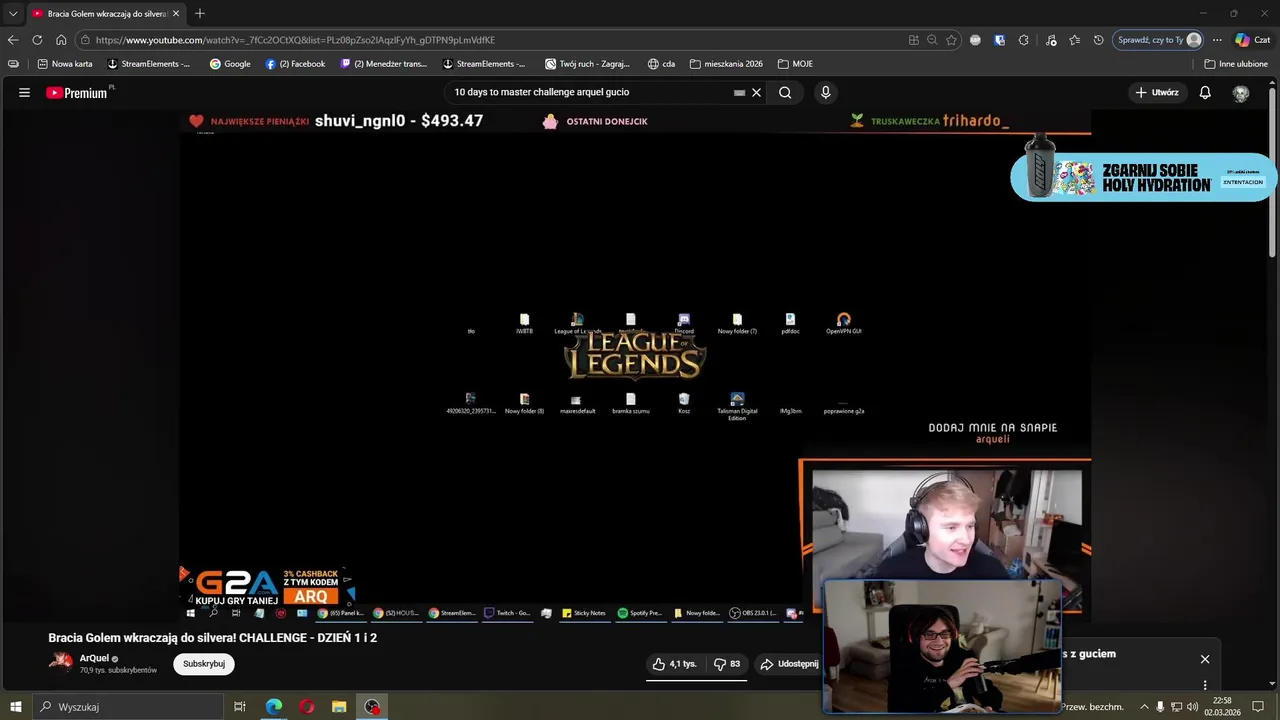Open the ABP adblock extension

(976, 40)
